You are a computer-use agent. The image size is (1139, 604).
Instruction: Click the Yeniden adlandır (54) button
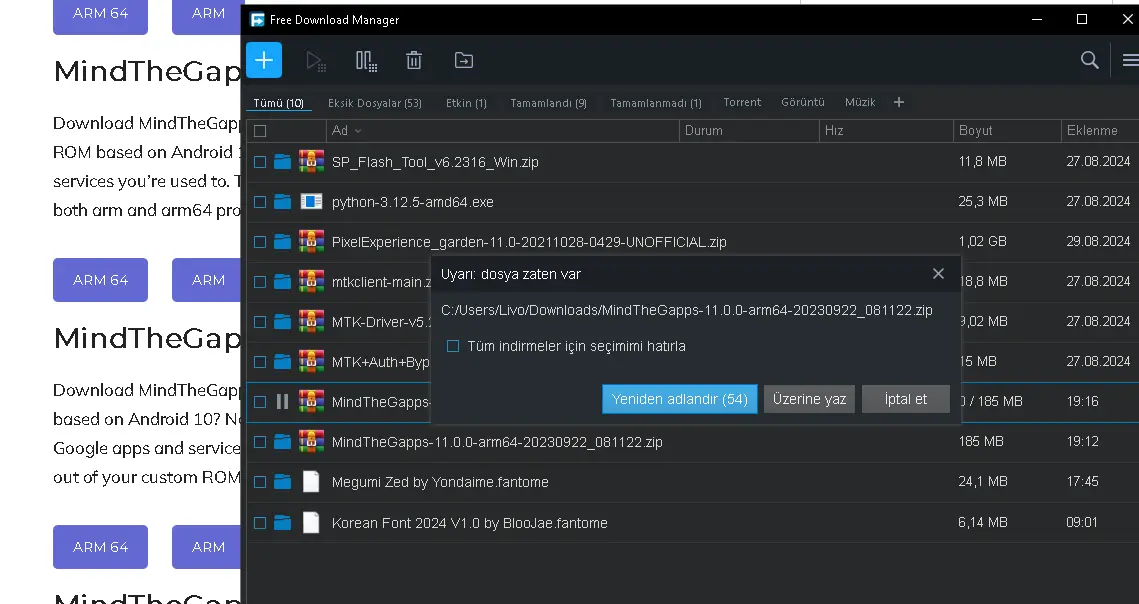click(x=679, y=399)
